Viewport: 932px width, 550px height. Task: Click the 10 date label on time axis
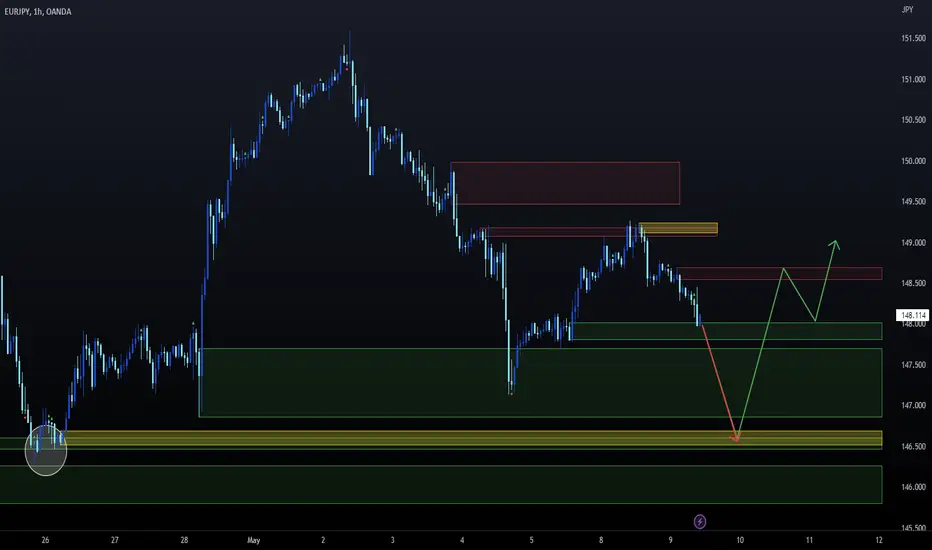coord(740,540)
